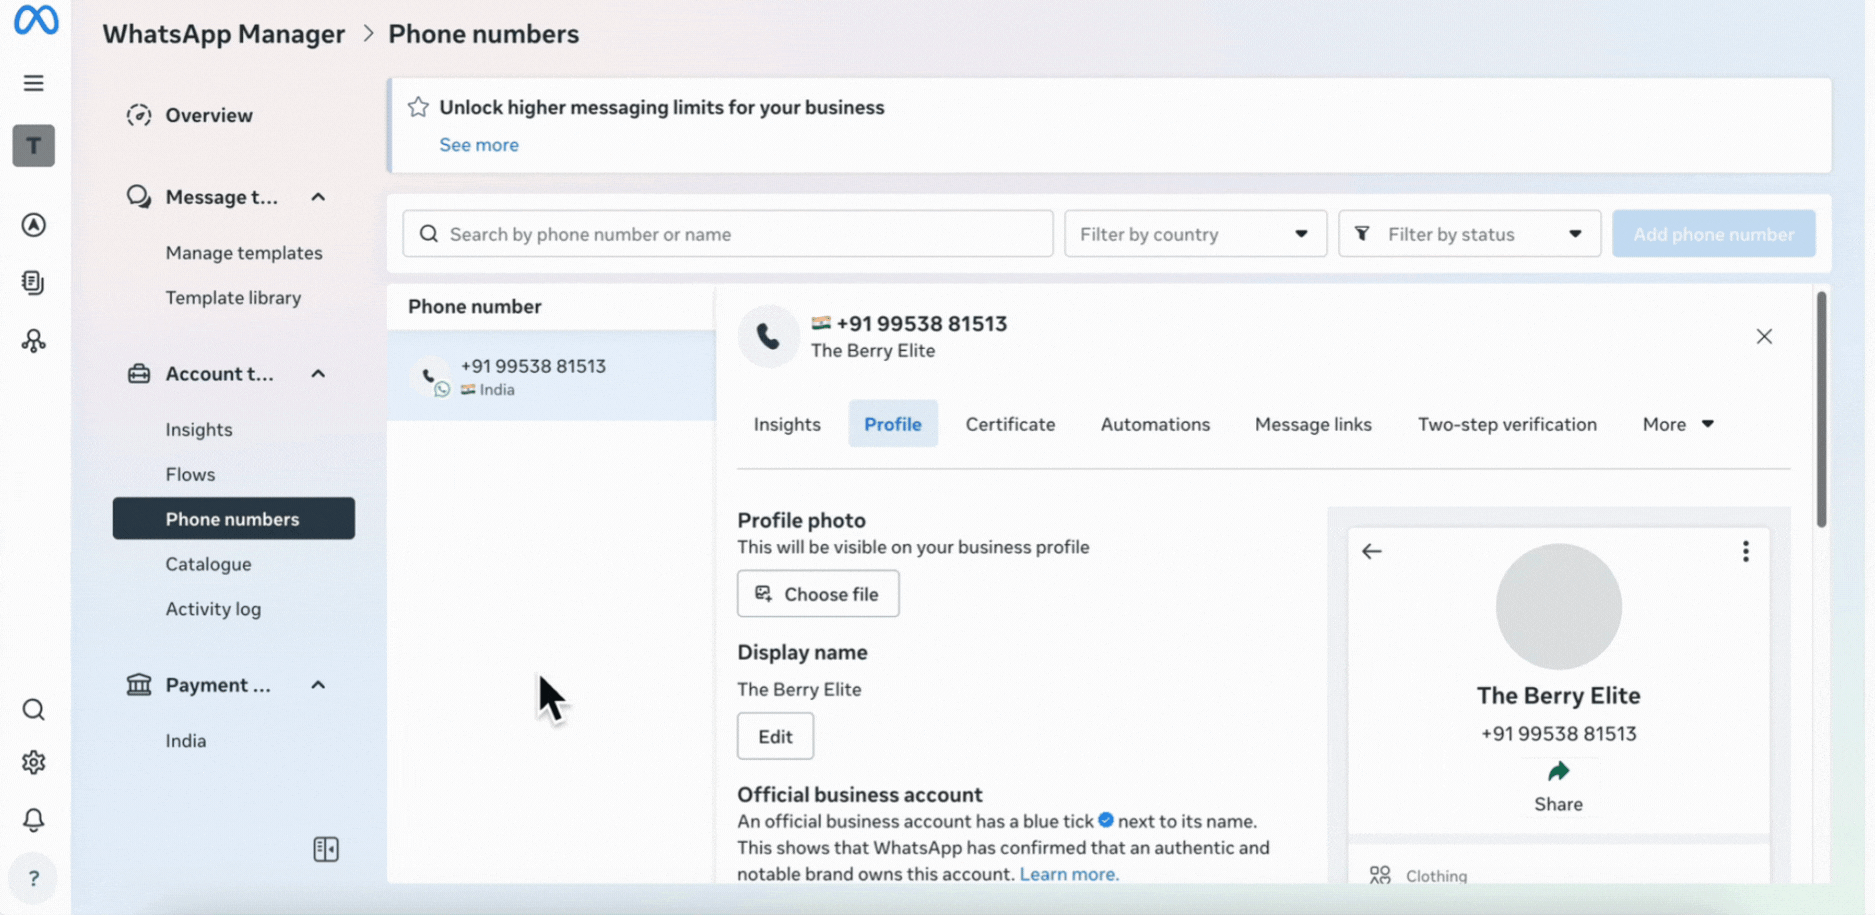Click the blue verified tick icon
This screenshot has width=1875, height=915.
pos(1106,820)
